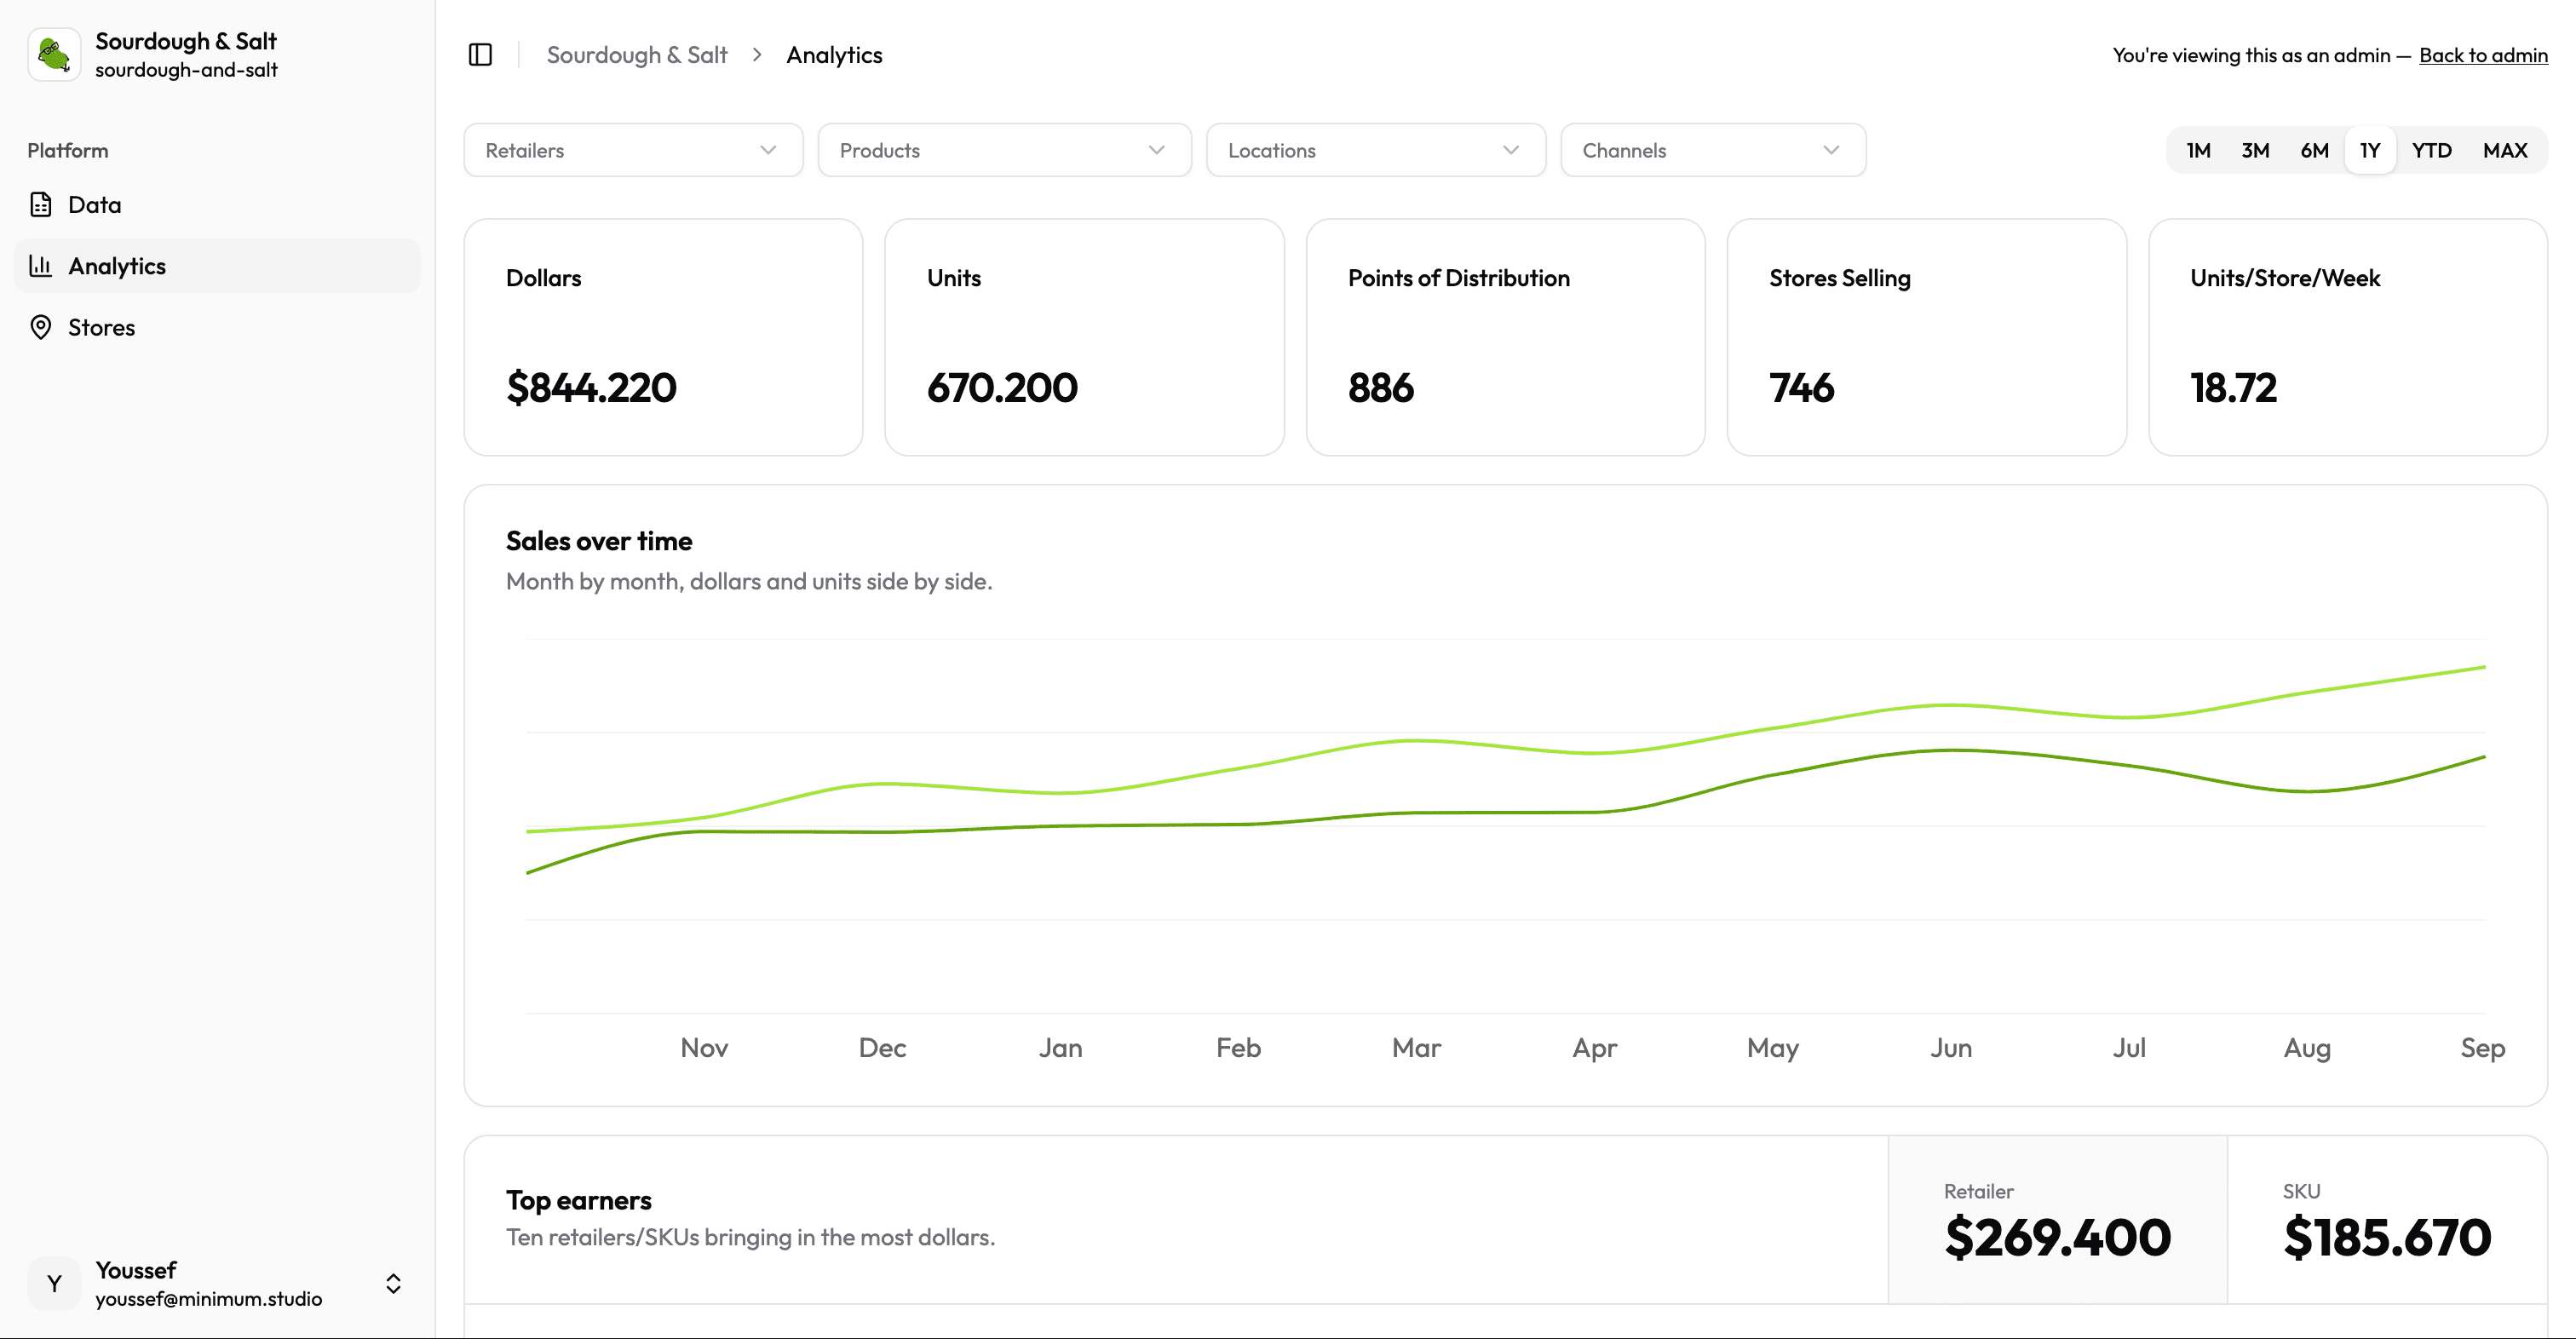The width and height of the screenshot is (2576, 1339).
Task: Open the Retailers dropdown
Action: tap(632, 150)
